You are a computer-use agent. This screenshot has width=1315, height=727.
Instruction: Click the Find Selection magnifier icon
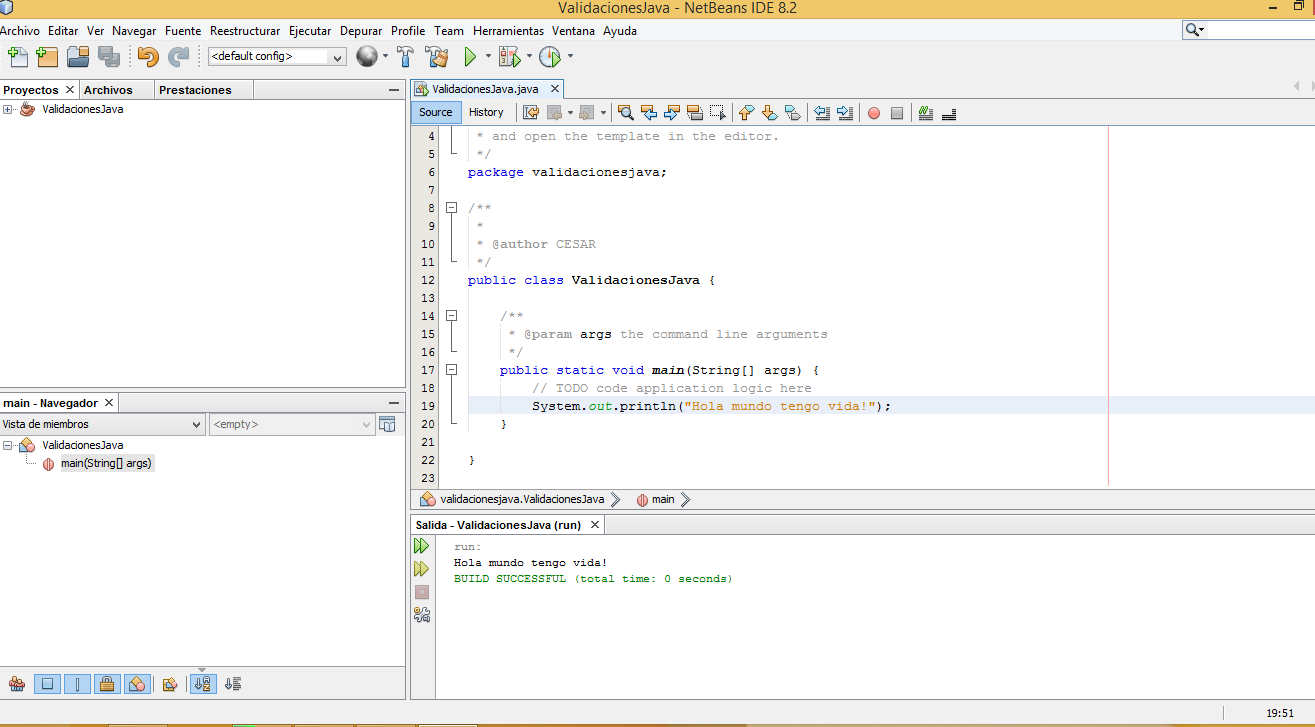point(626,113)
